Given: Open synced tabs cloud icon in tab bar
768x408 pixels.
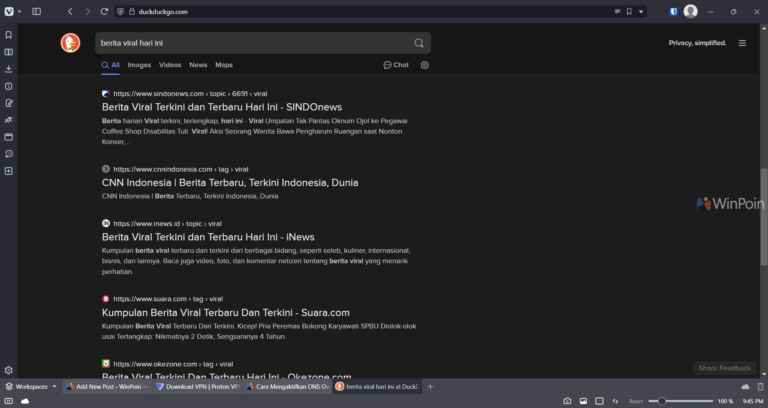Looking at the screenshot, I should coord(745,386).
